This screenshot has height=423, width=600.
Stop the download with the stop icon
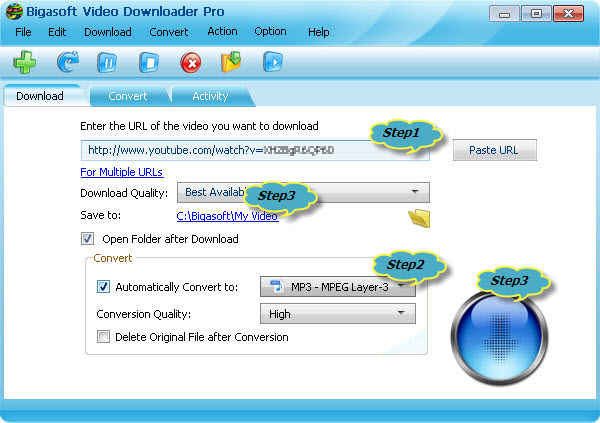coord(149,62)
